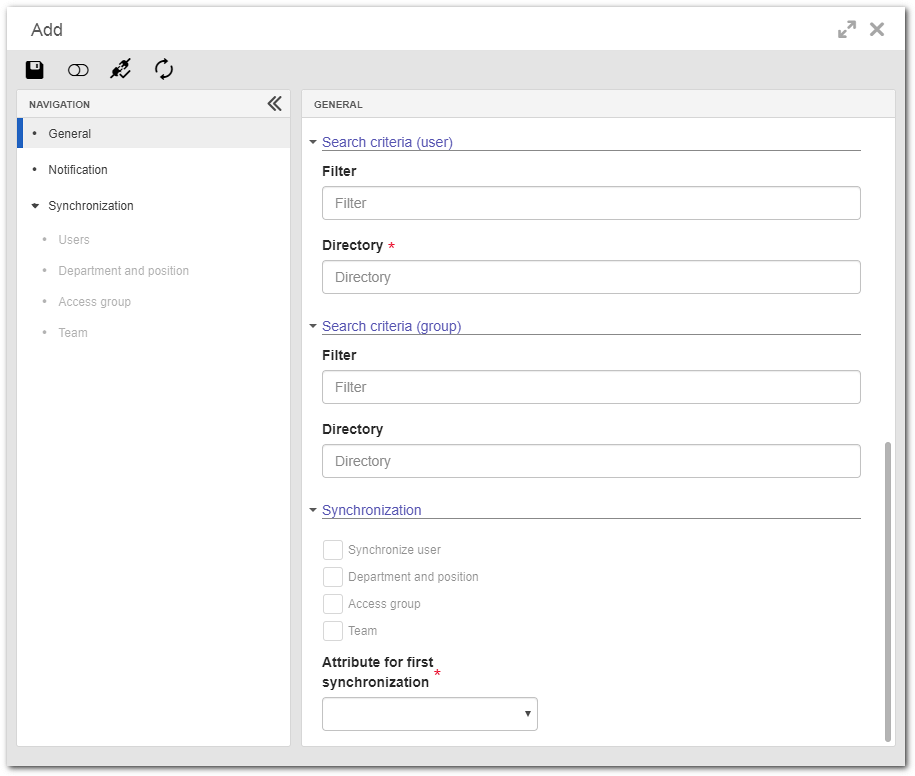This screenshot has width=915, height=776.
Task: Close the Add dialog
Action: pos(876,29)
